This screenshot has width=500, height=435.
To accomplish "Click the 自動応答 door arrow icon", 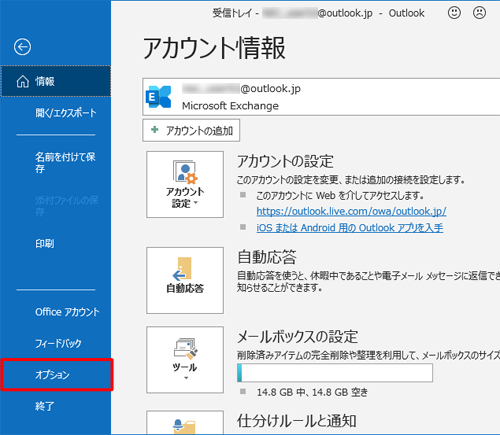I will tap(182, 269).
